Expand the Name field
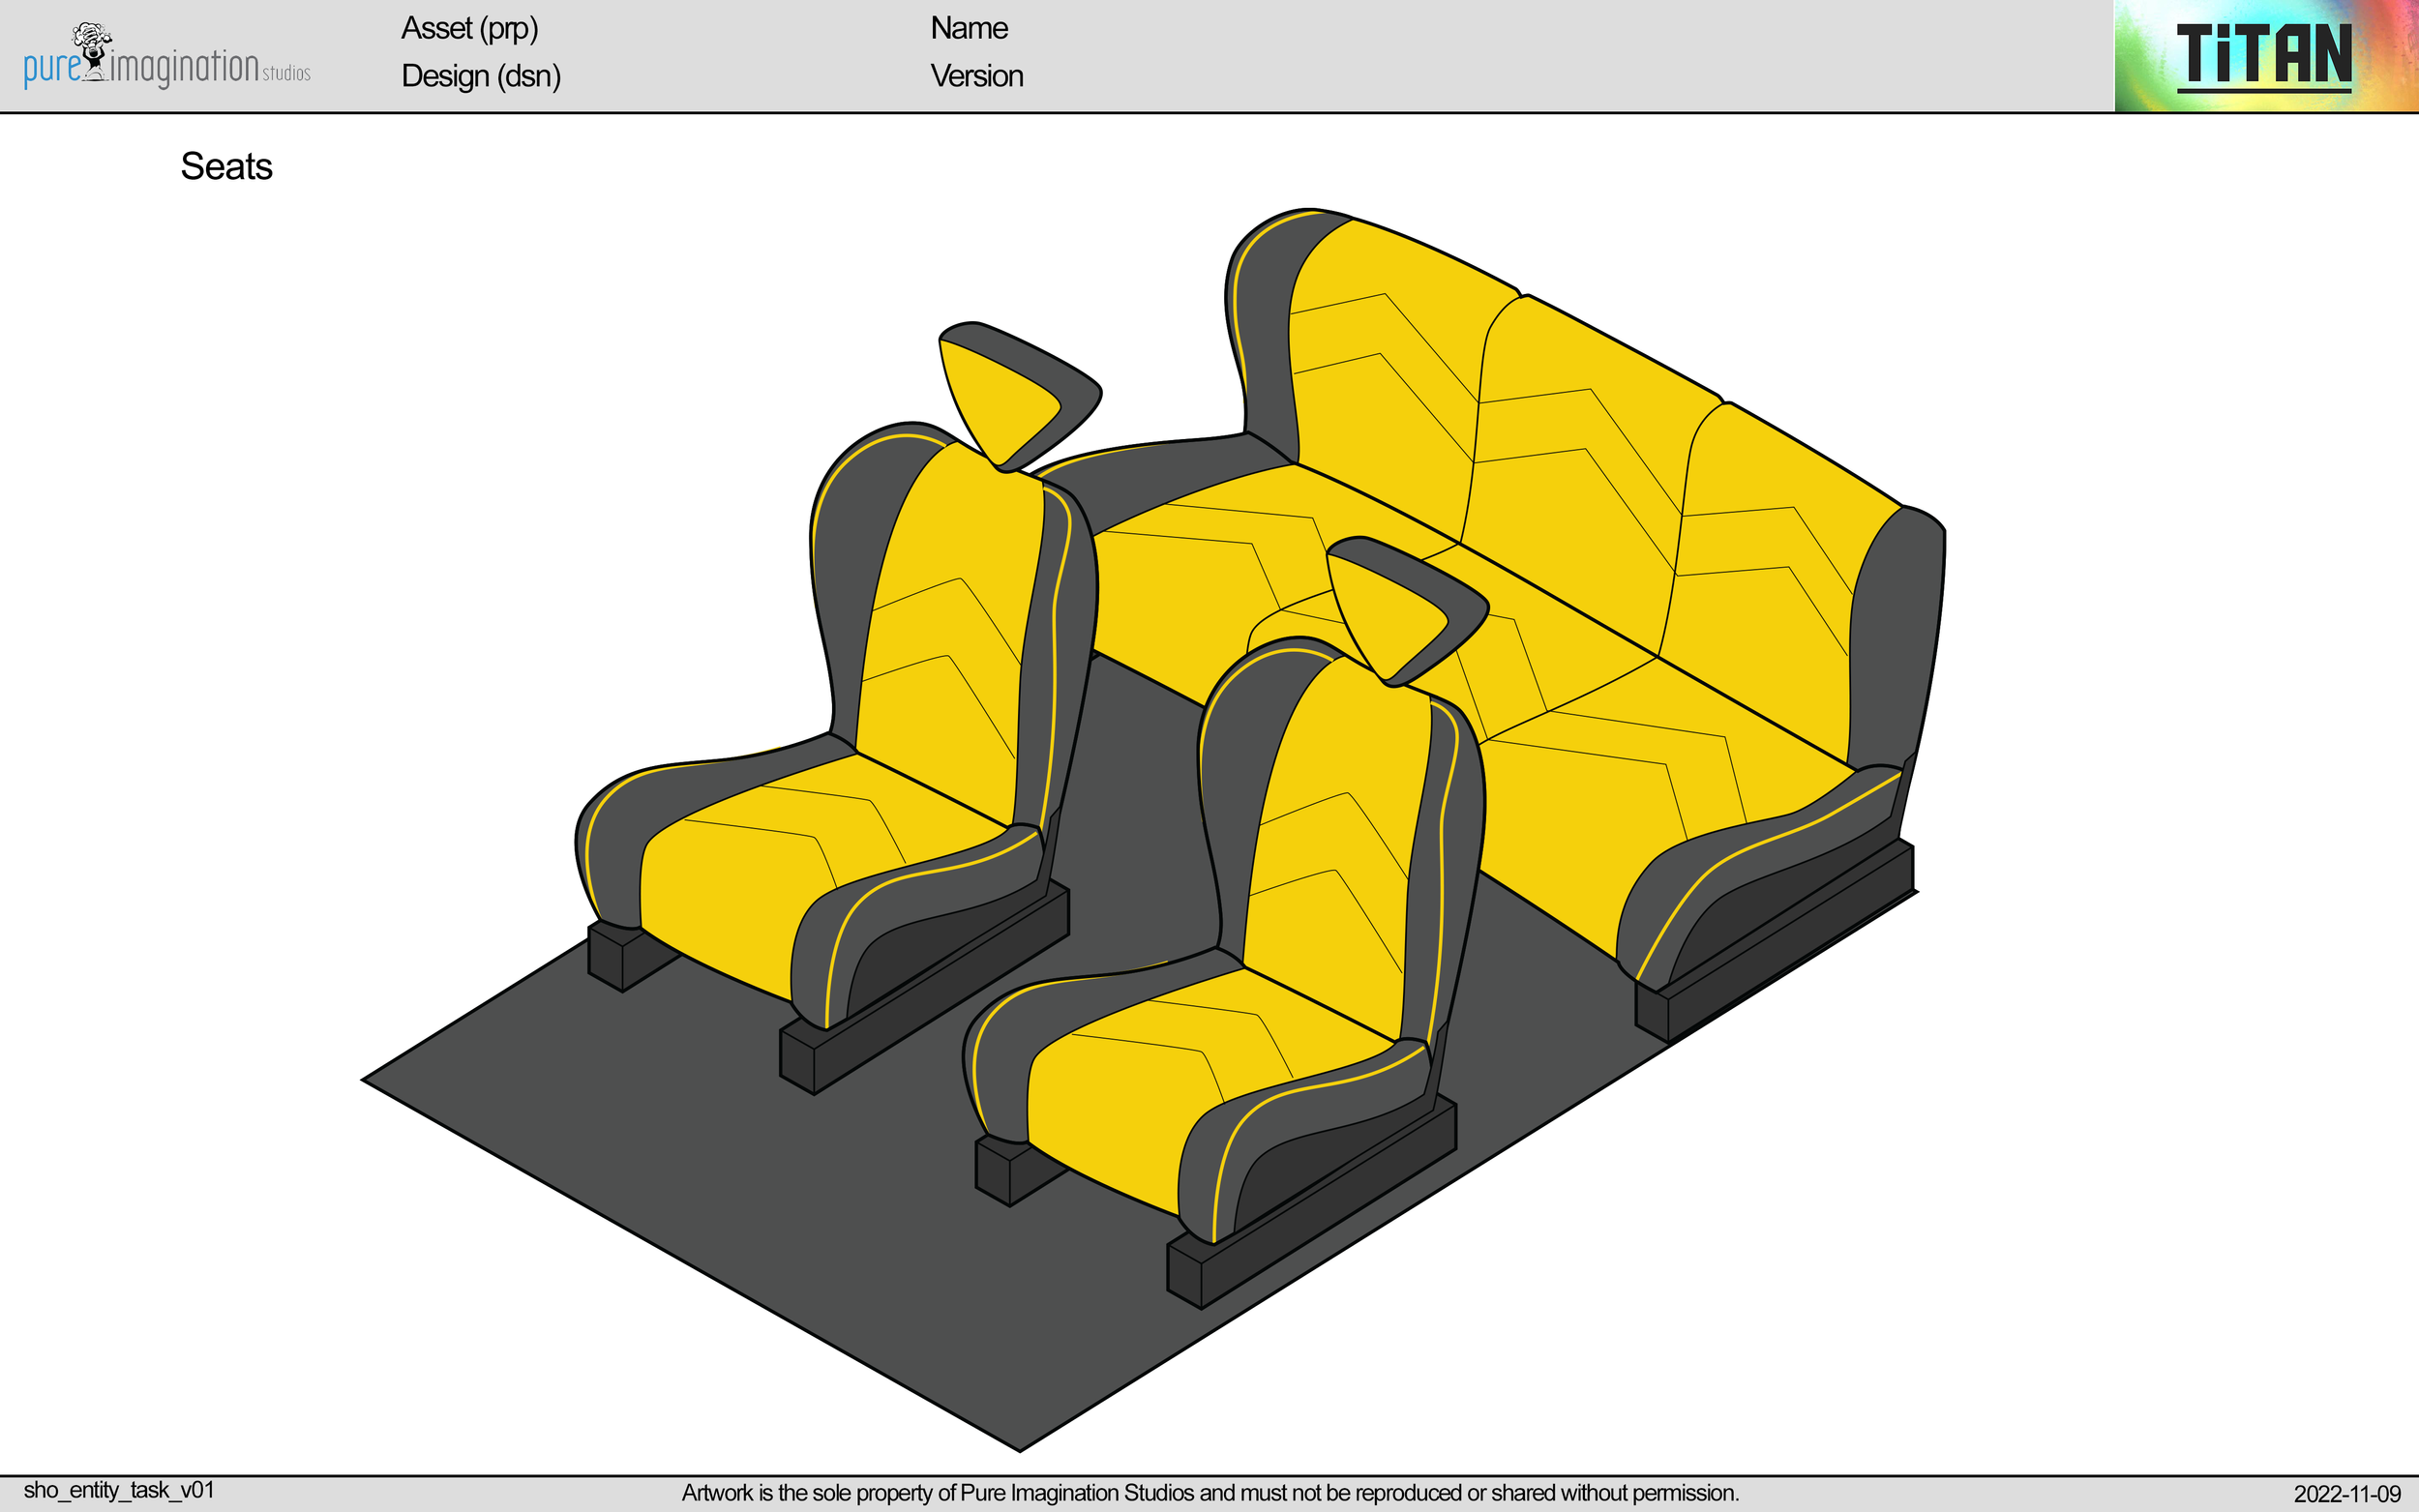This screenshot has height=1512, width=2419. [968, 29]
